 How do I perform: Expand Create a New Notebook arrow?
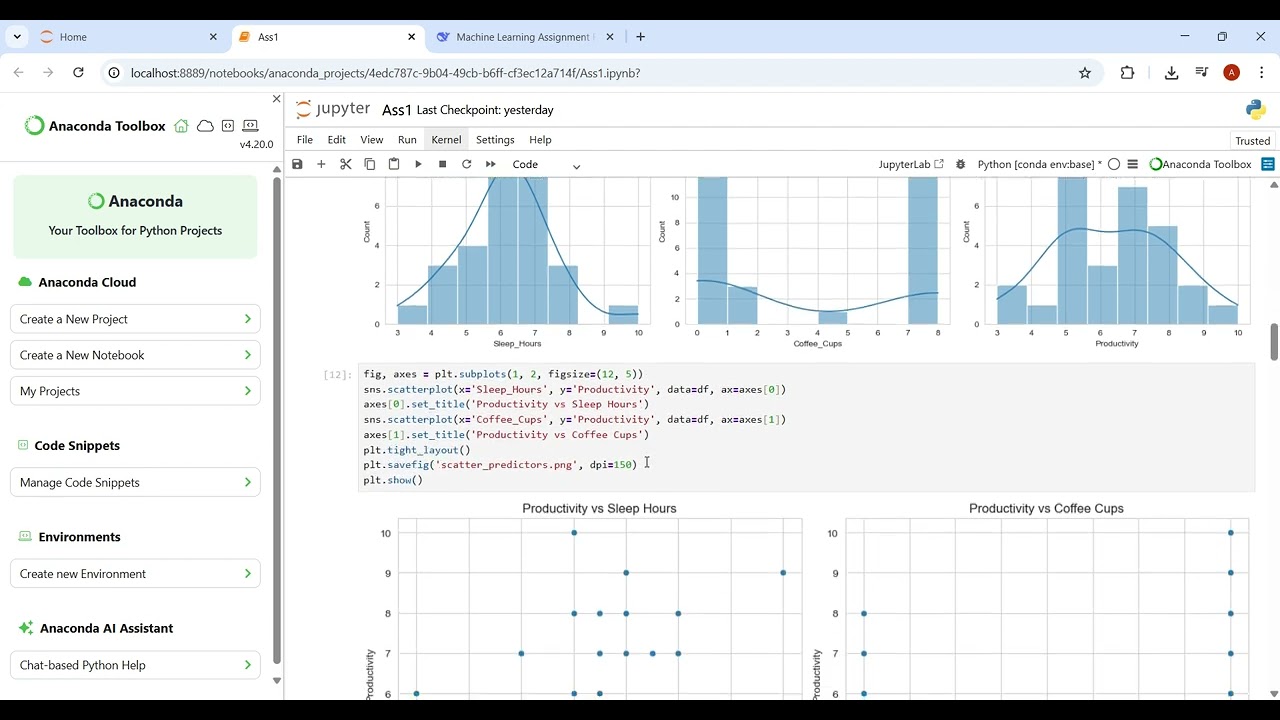tap(248, 355)
